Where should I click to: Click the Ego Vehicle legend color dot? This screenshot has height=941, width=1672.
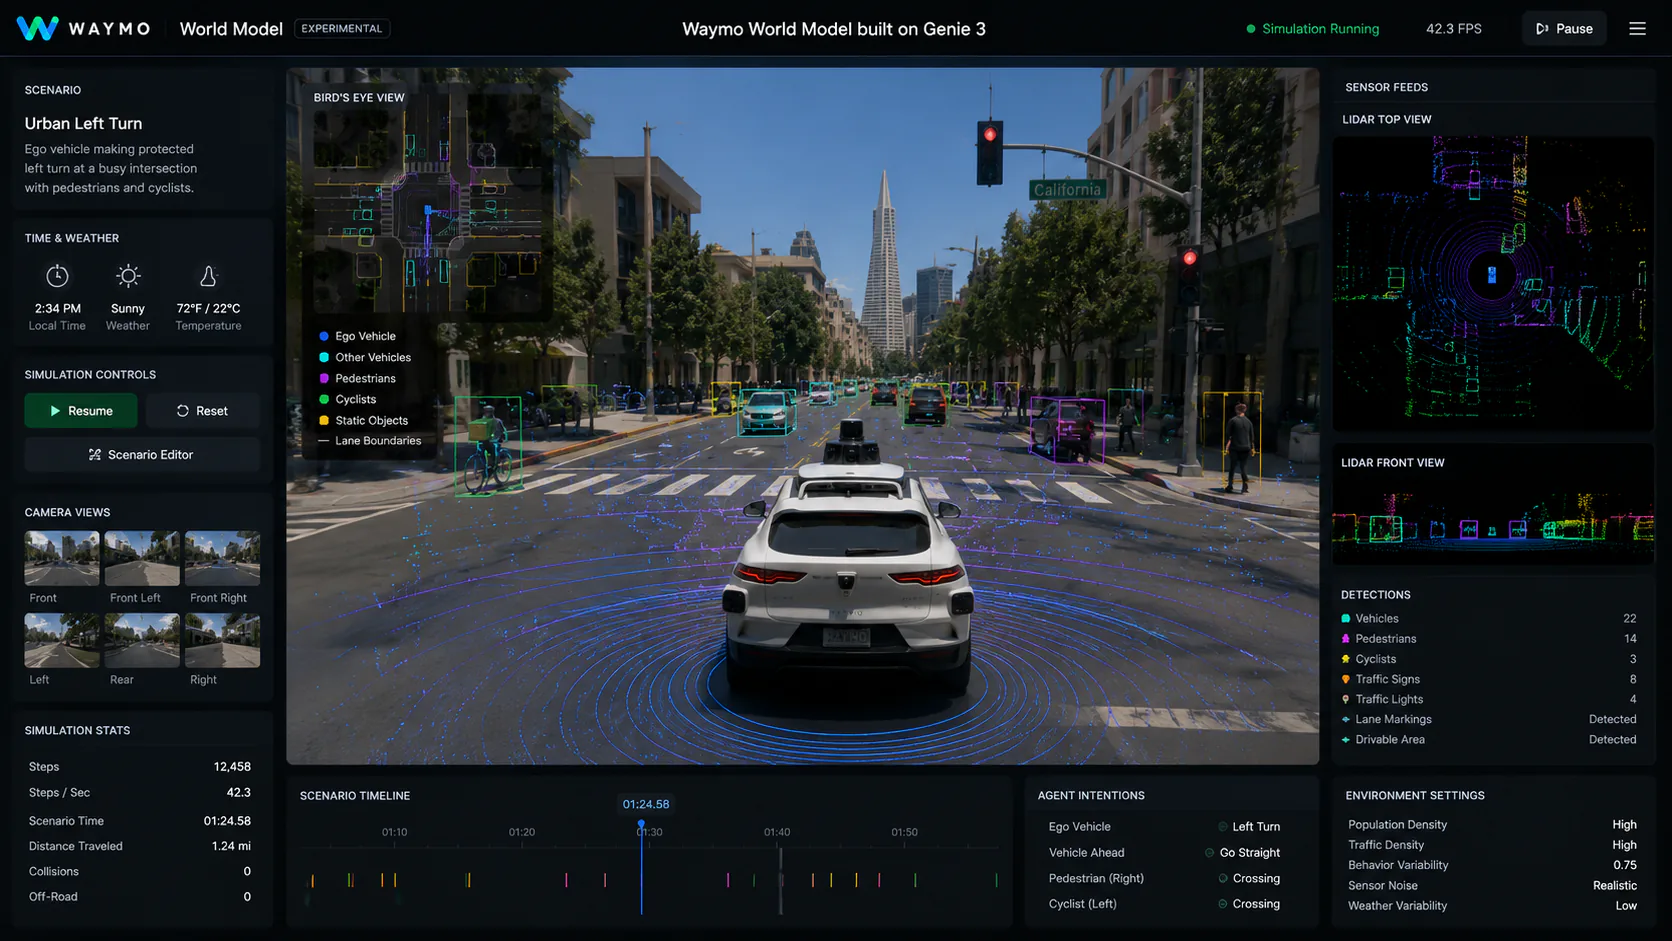click(x=324, y=336)
